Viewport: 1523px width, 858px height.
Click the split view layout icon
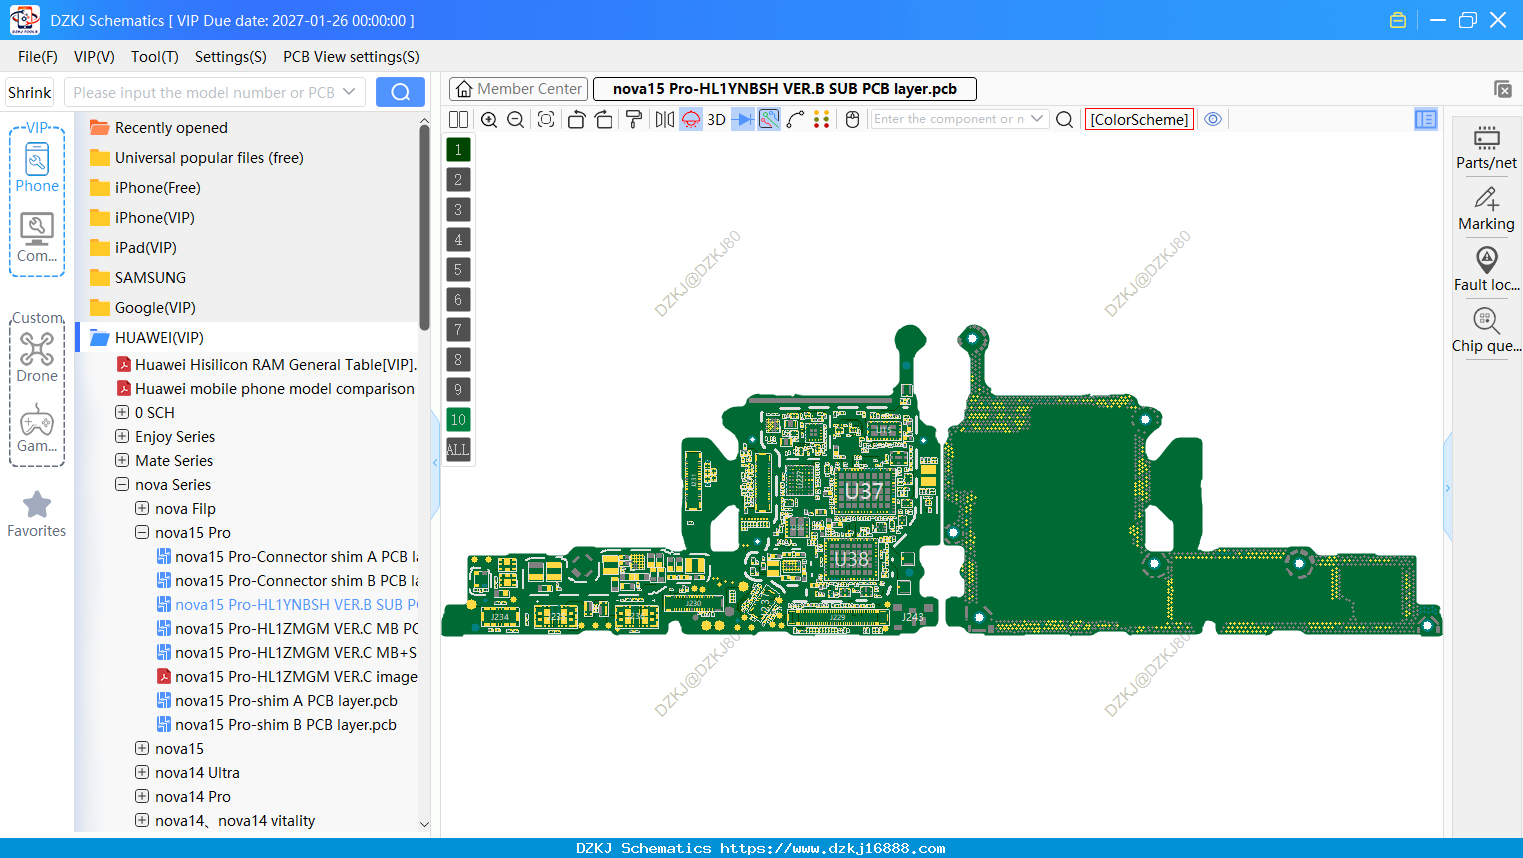coord(458,119)
